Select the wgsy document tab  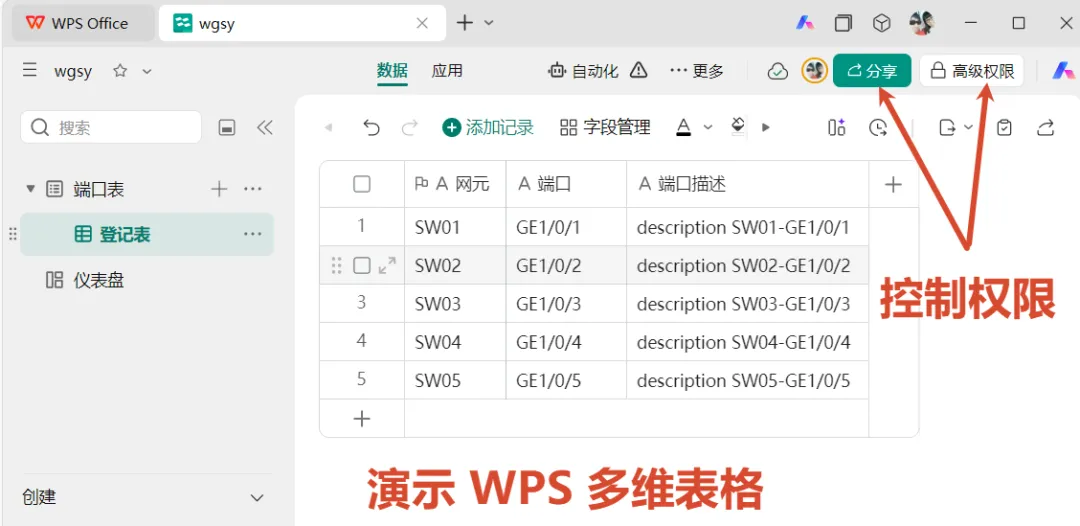[302, 23]
